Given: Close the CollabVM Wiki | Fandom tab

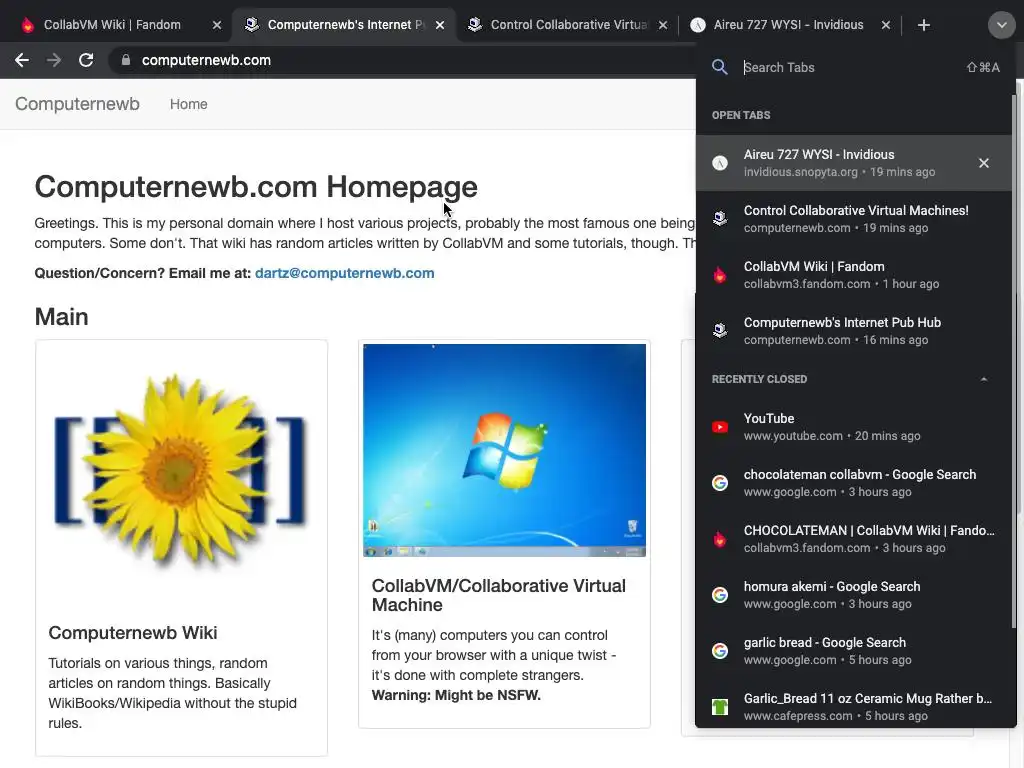Looking at the screenshot, I should tap(217, 25).
